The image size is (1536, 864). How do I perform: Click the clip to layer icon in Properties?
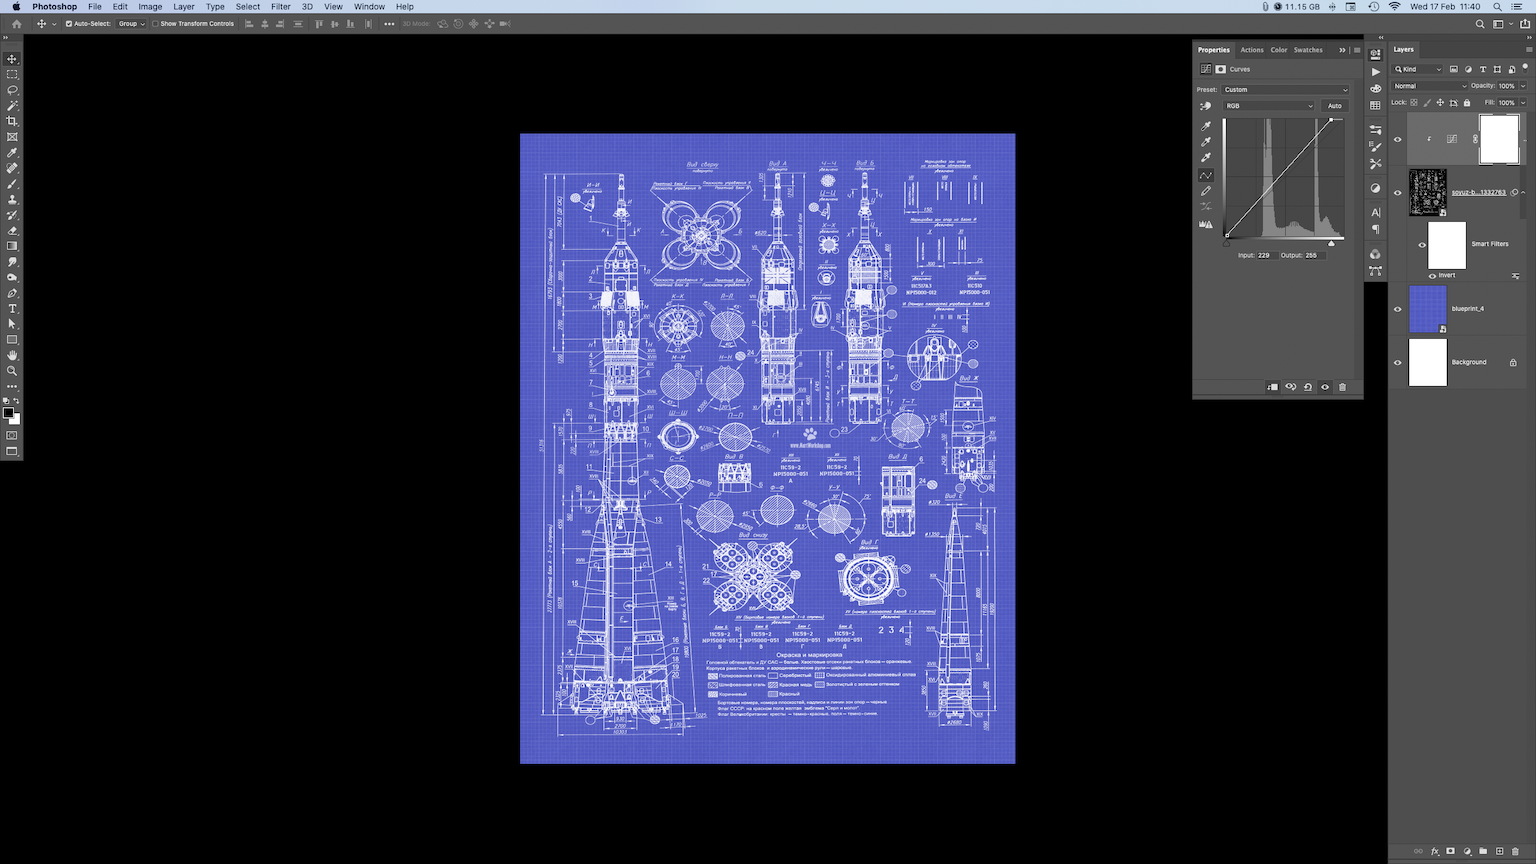pyautogui.click(x=1272, y=387)
